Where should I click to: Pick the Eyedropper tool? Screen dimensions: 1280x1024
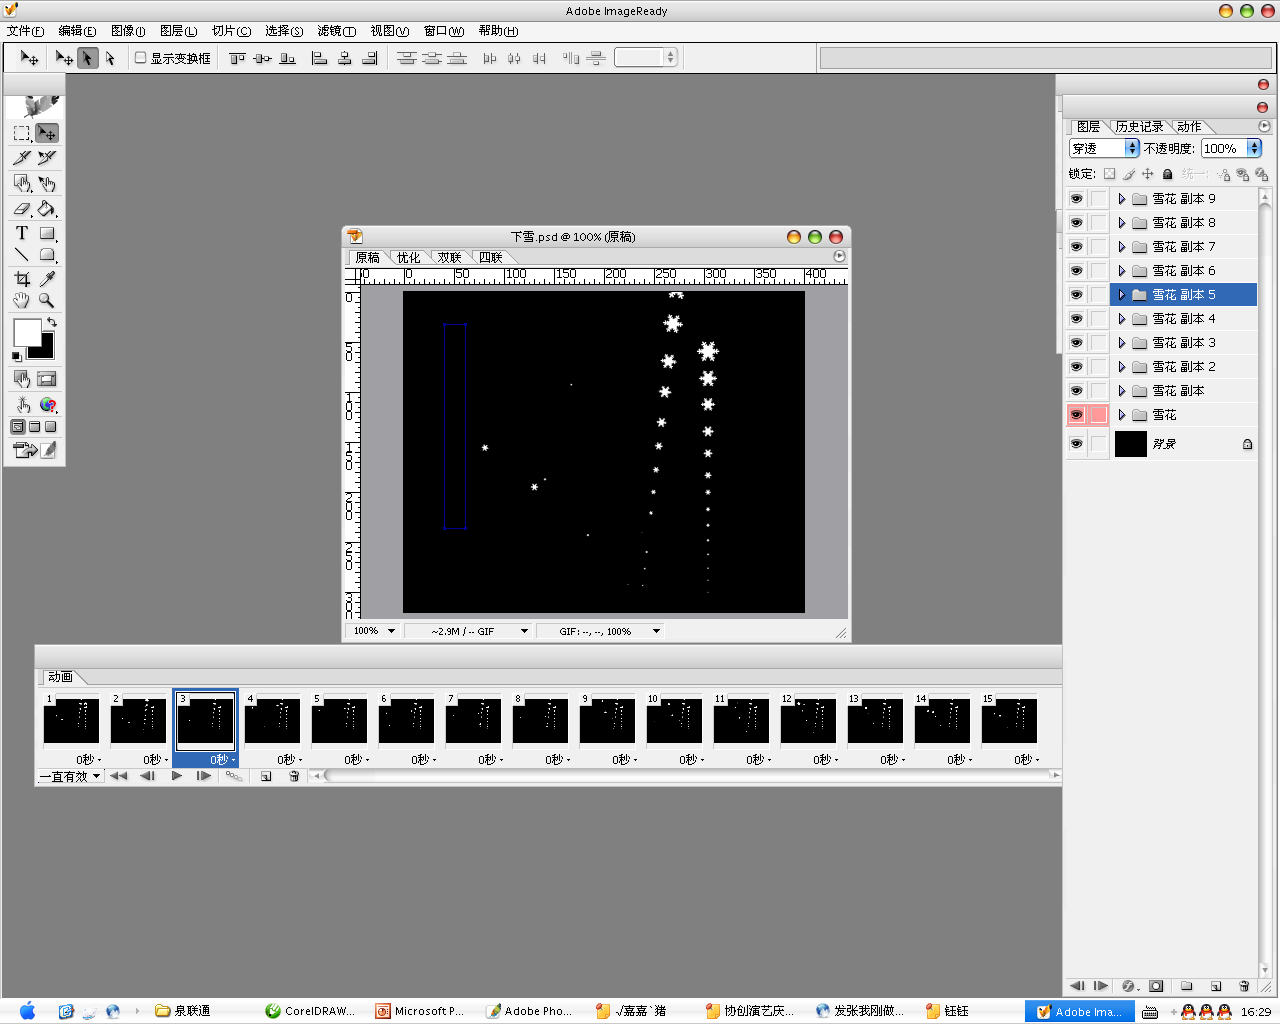point(47,279)
